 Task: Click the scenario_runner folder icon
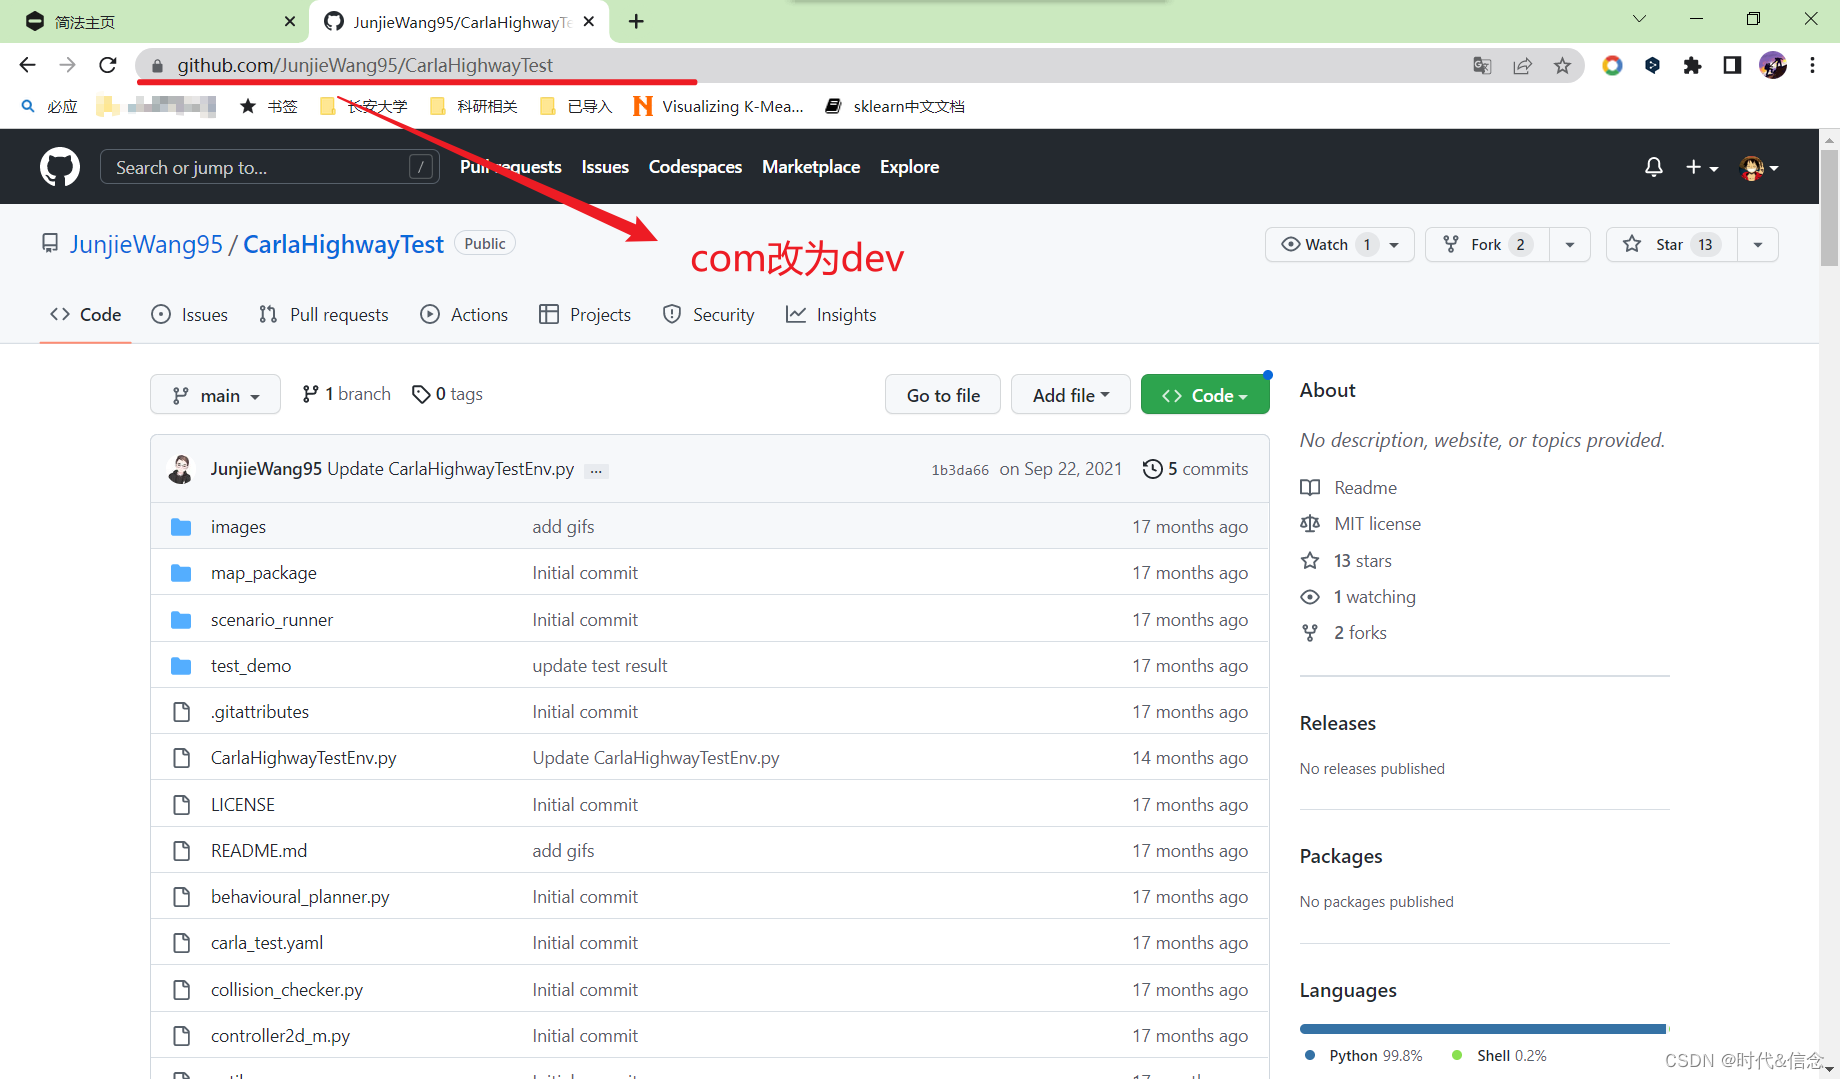tap(181, 620)
